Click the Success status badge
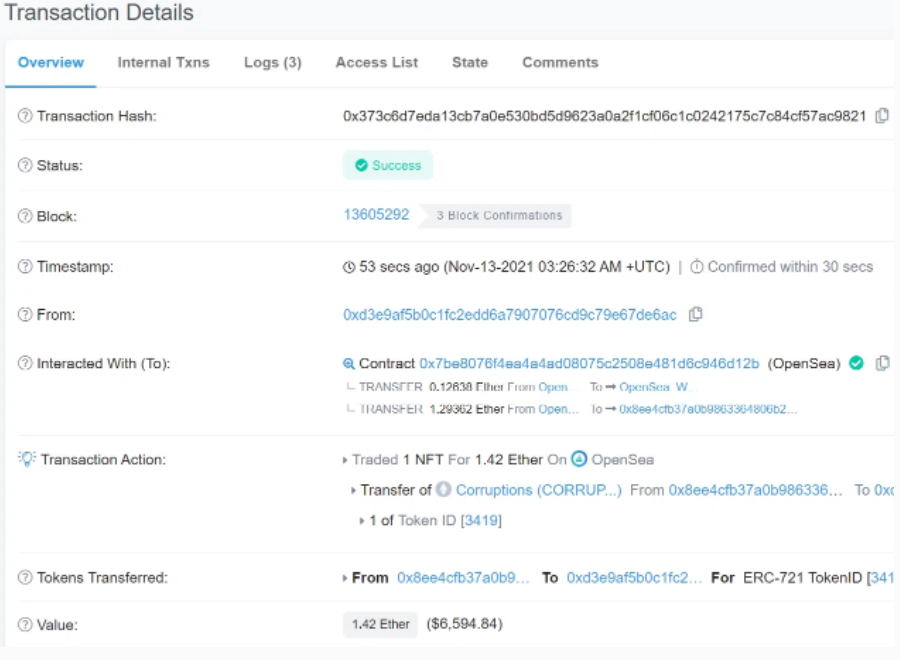The image size is (900, 660). click(x=388, y=165)
